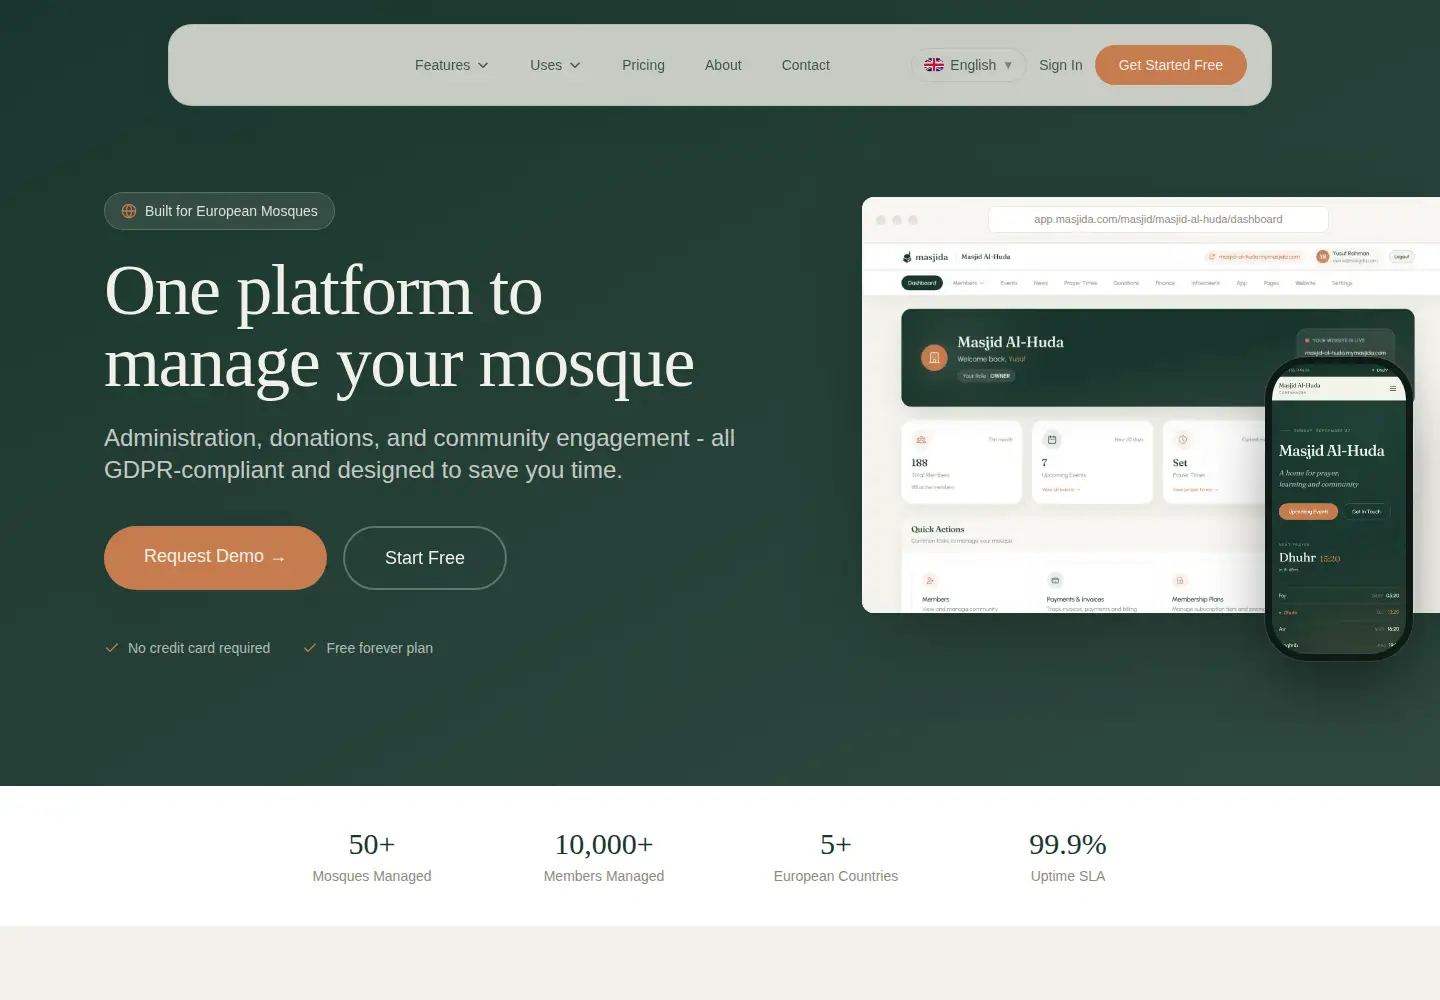The image size is (1440, 1000).
Task: Open the English language selector
Action: click(x=968, y=65)
